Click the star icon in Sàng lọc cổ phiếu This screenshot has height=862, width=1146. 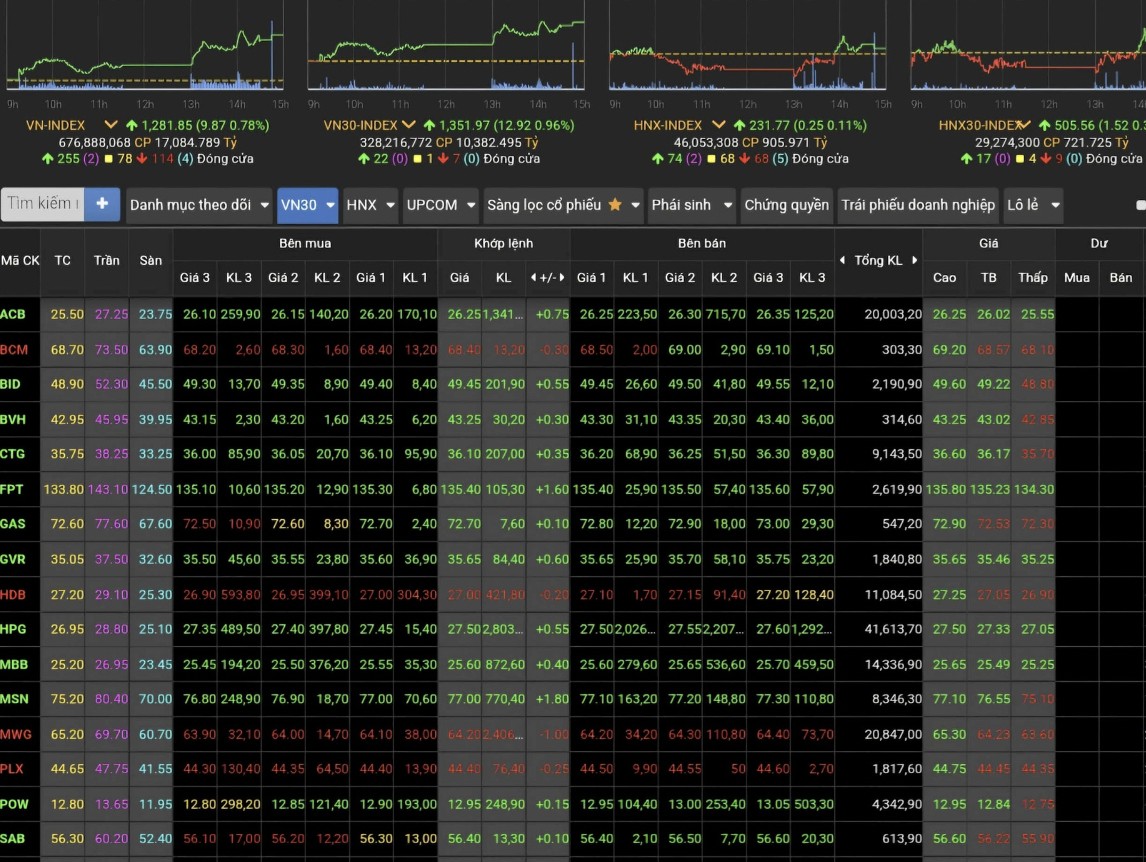[x=614, y=205]
